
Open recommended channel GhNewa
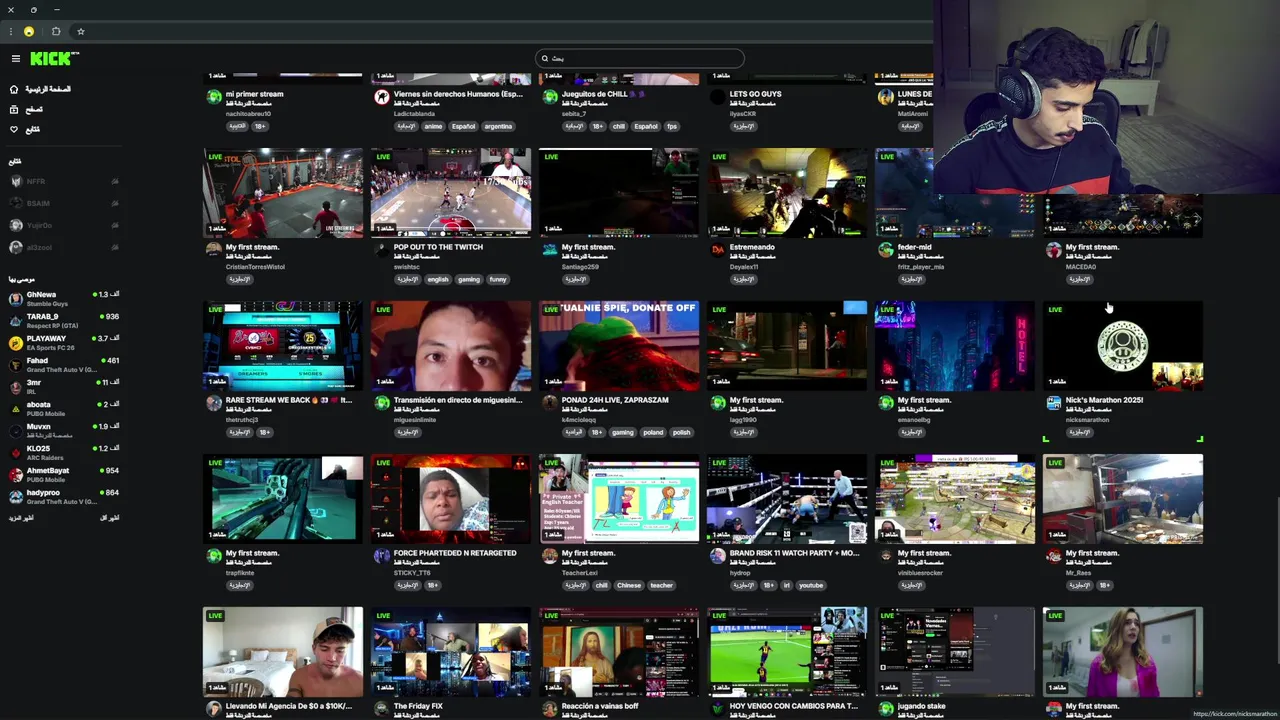(x=62, y=299)
